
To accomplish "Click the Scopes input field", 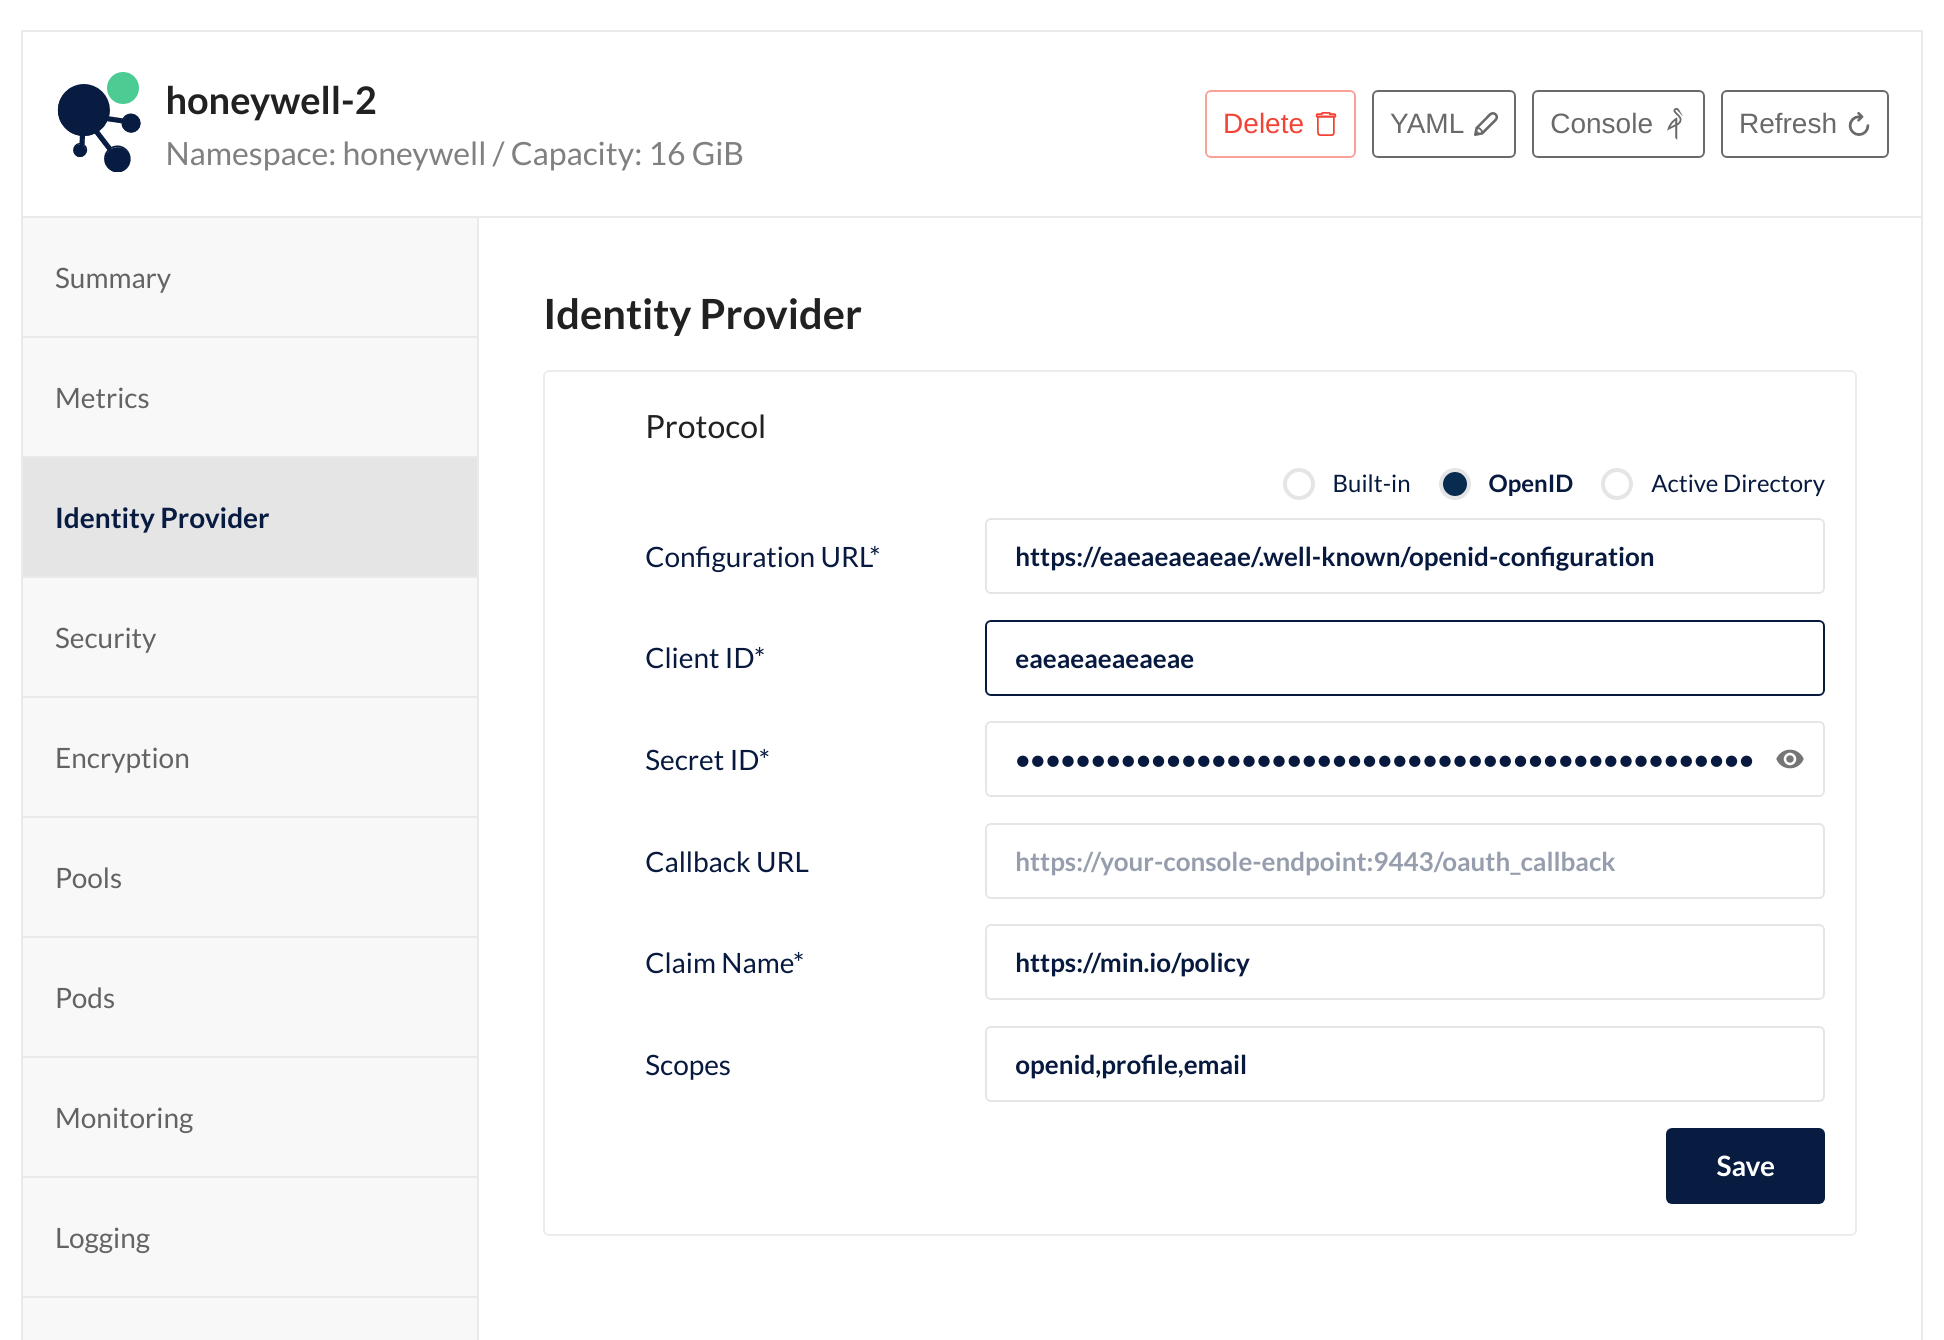I will pyautogui.click(x=1404, y=1065).
